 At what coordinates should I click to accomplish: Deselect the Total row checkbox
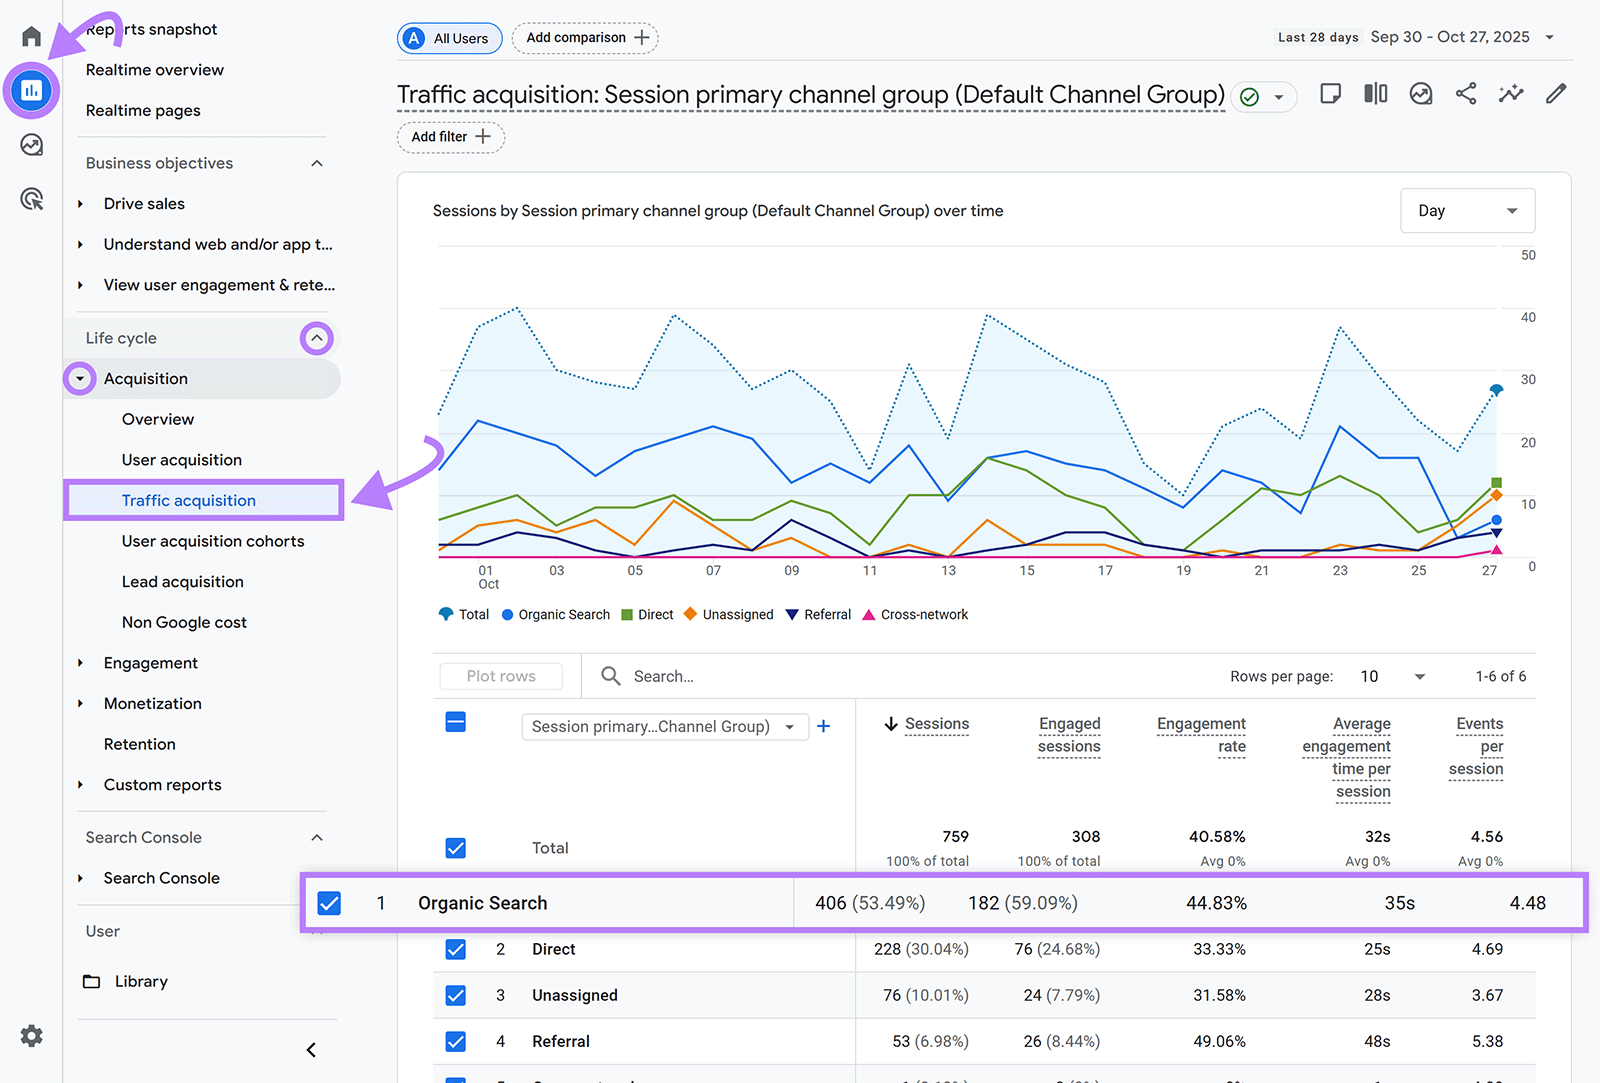(x=455, y=847)
